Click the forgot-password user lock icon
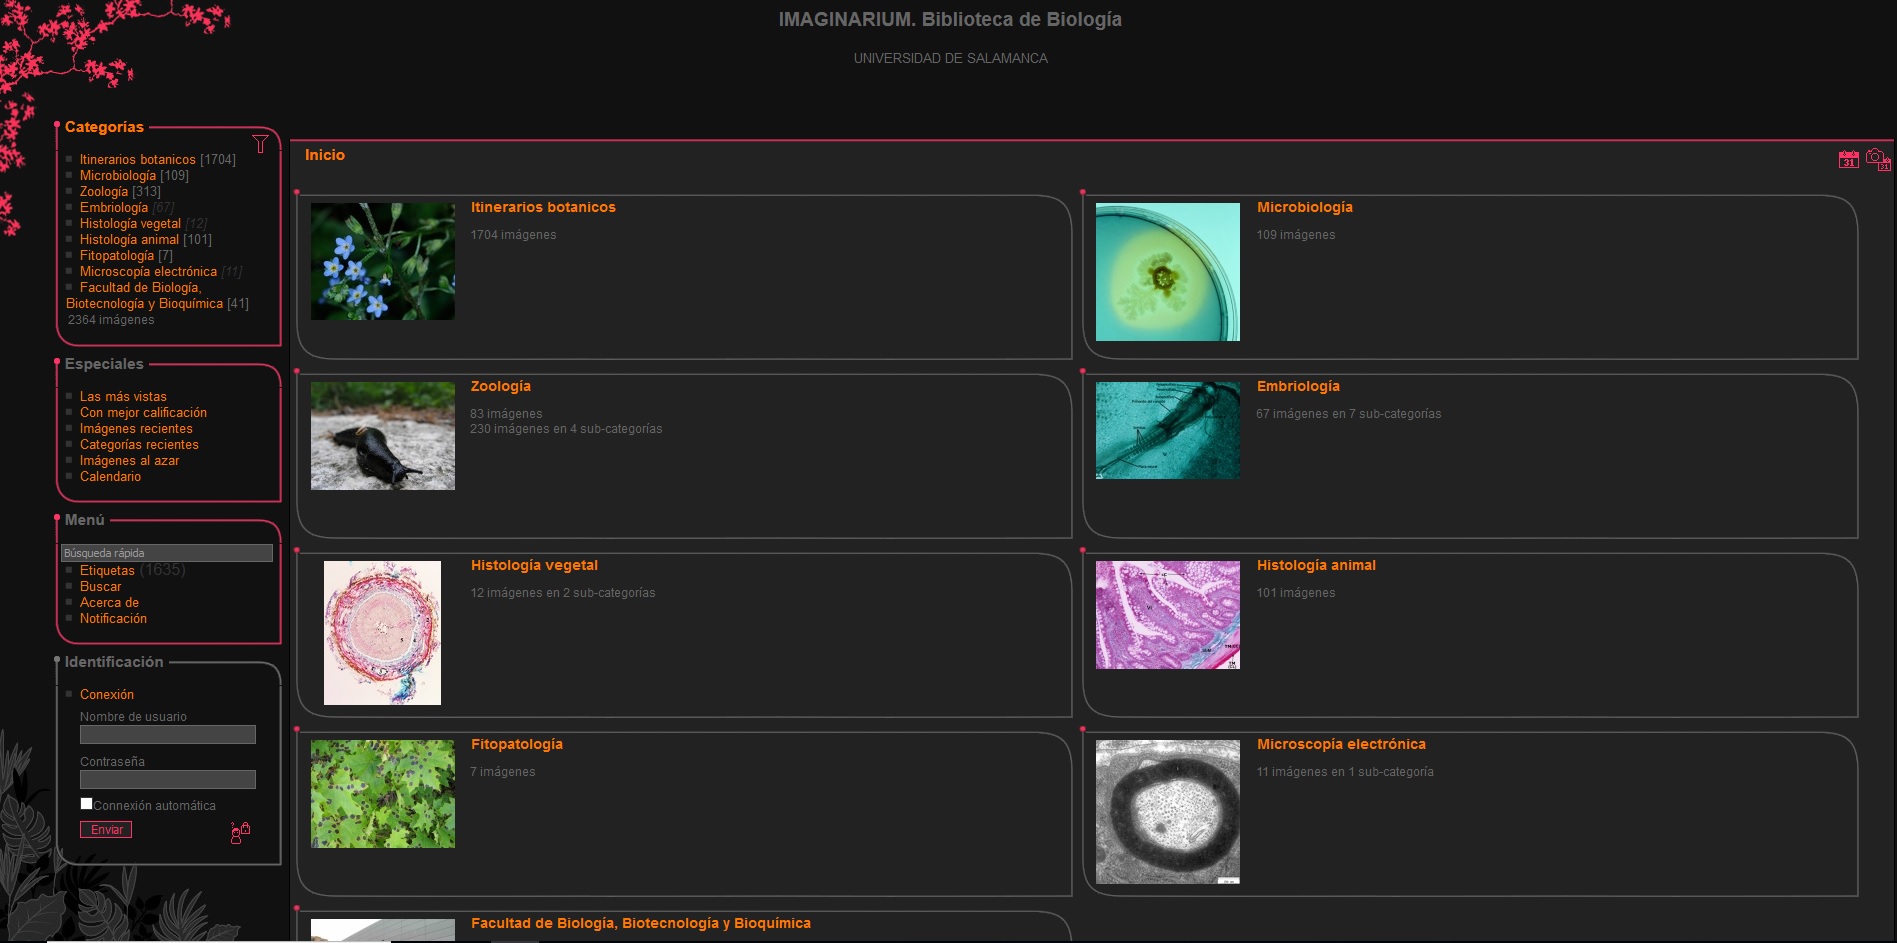 (240, 832)
